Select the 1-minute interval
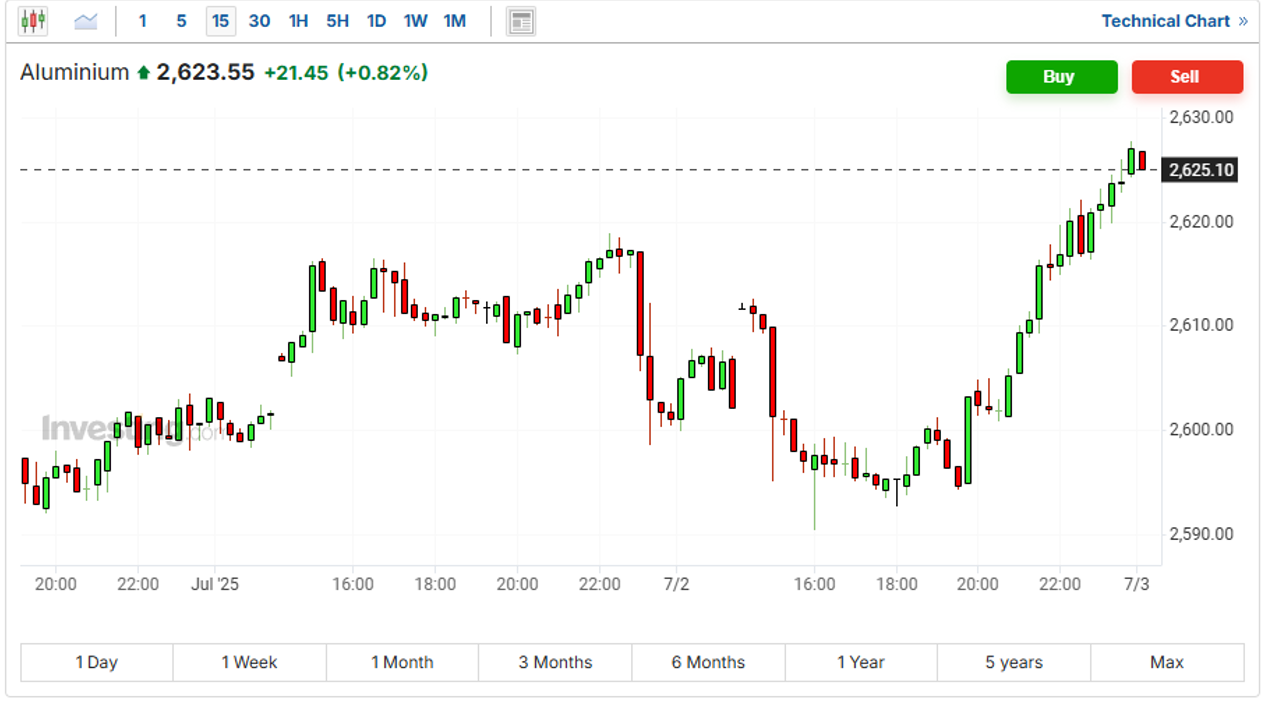This screenshot has width=1262, height=701. [x=143, y=21]
